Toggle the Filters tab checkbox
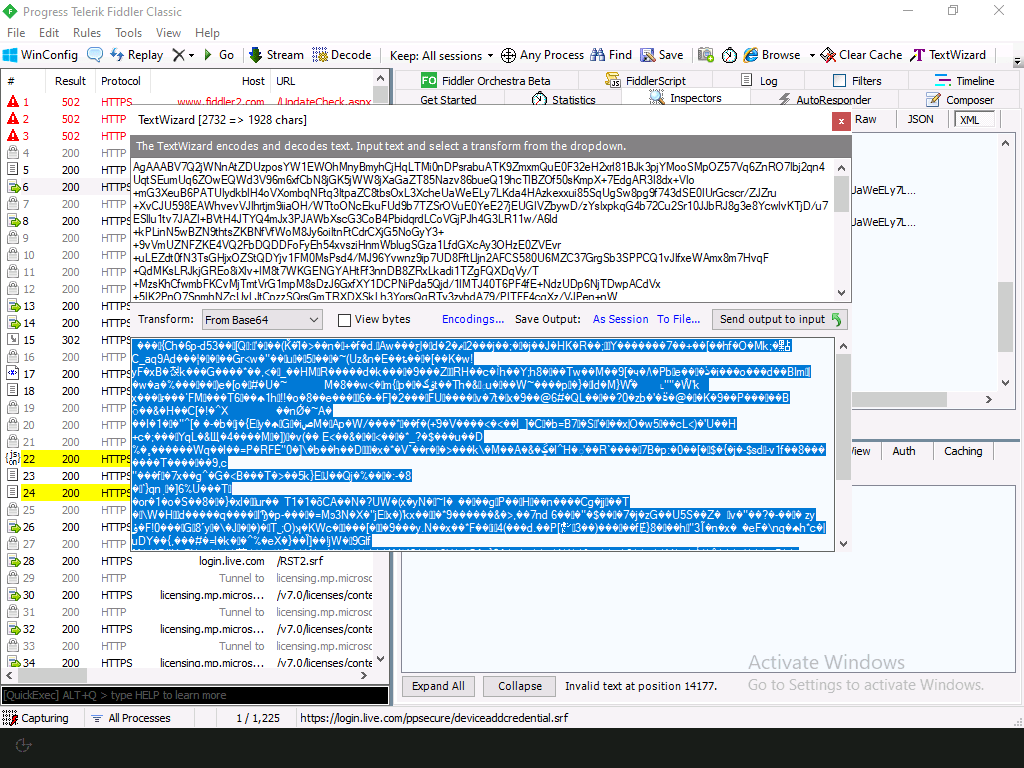This screenshot has width=1024, height=768. point(839,81)
